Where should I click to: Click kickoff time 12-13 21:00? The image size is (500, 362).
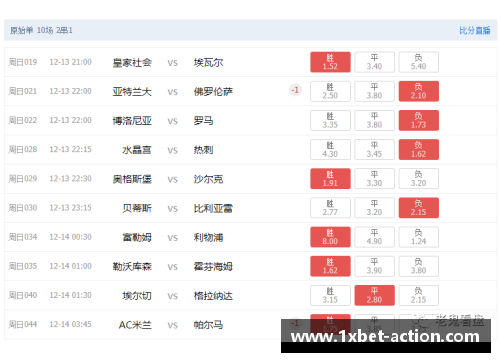click(x=70, y=62)
